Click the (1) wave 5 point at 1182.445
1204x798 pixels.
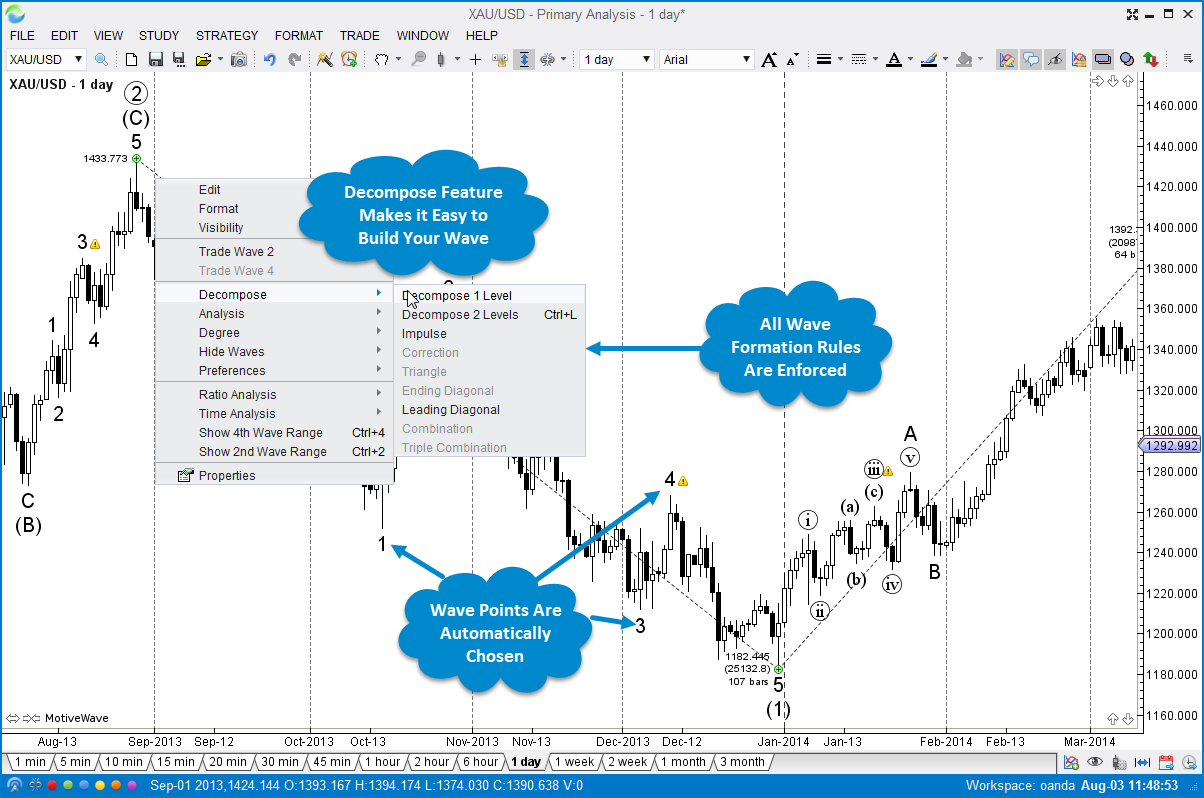click(x=779, y=669)
